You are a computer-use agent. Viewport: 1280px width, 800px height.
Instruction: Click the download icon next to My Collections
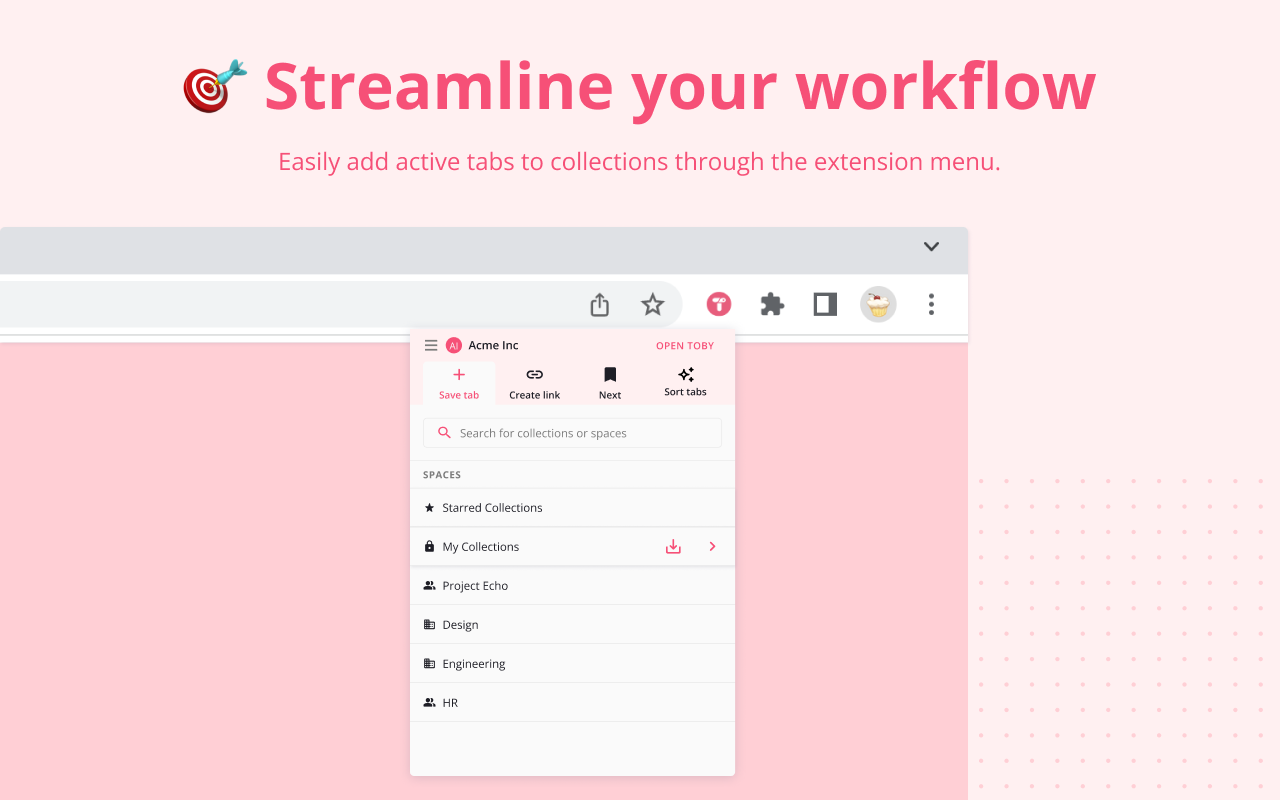pyautogui.click(x=672, y=546)
